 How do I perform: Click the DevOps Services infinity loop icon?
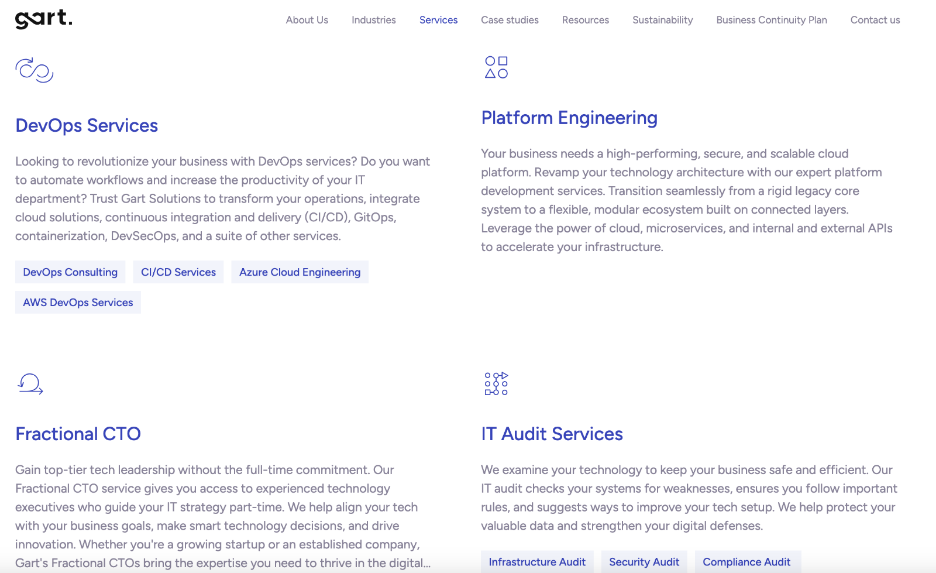[34, 70]
